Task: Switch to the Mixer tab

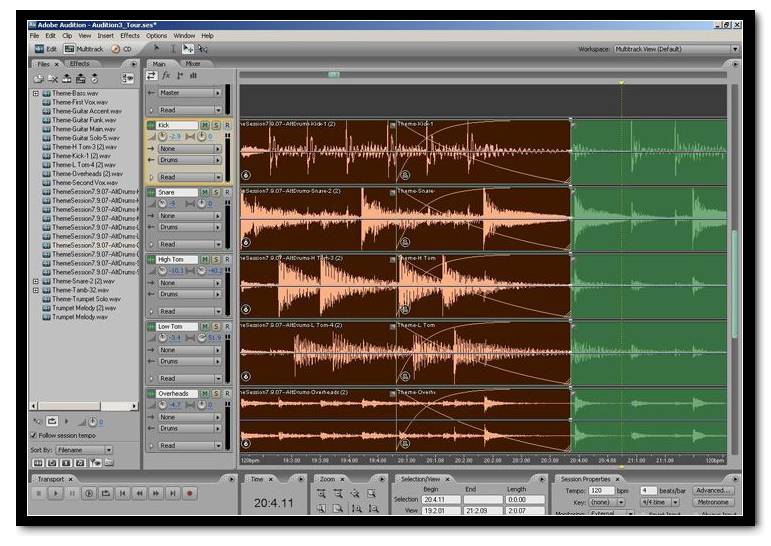Action: (193, 64)
